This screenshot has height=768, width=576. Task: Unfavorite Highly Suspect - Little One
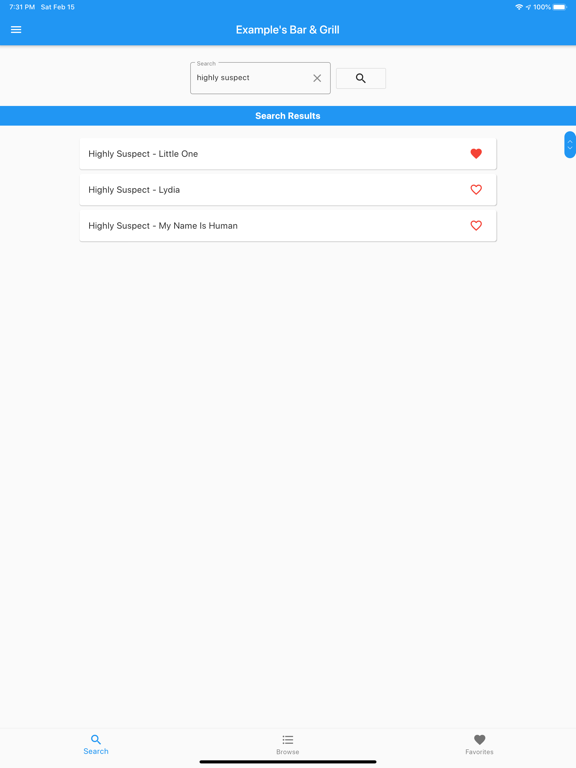pyautogui.click(x=476, y=154)
